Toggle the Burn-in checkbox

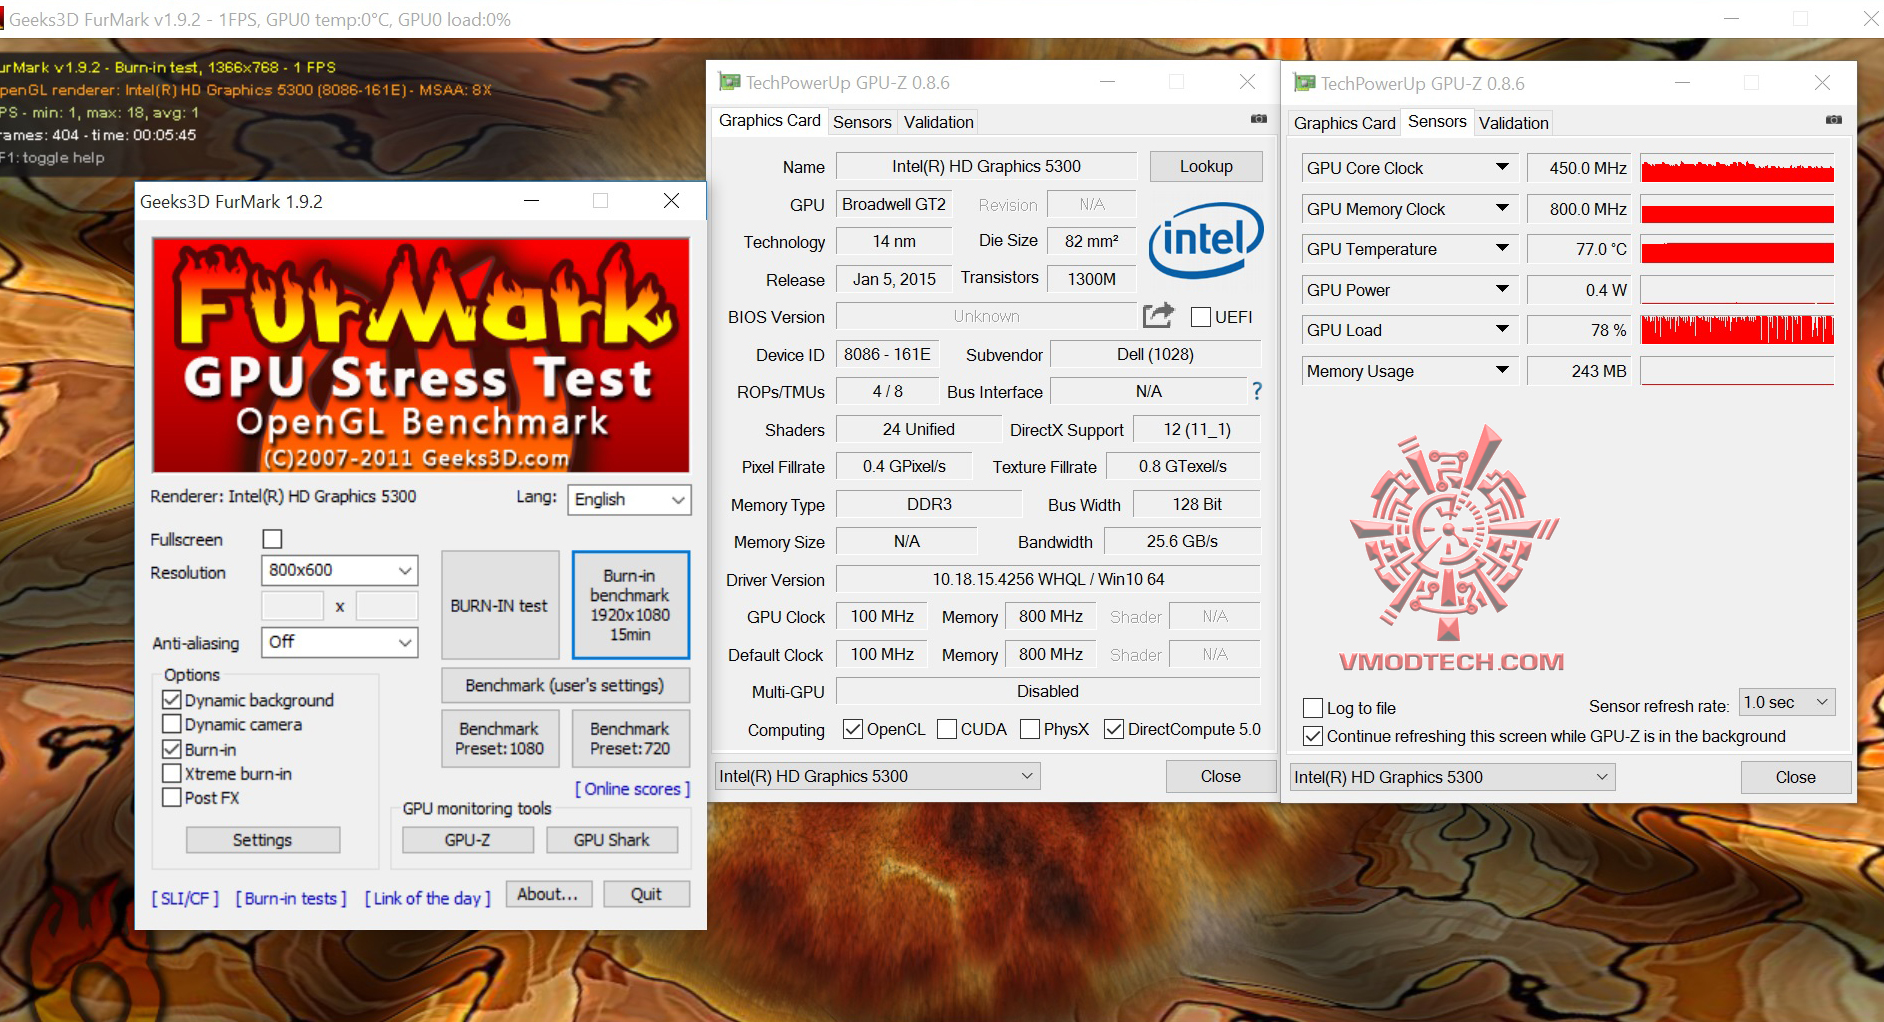pos(172,749)
